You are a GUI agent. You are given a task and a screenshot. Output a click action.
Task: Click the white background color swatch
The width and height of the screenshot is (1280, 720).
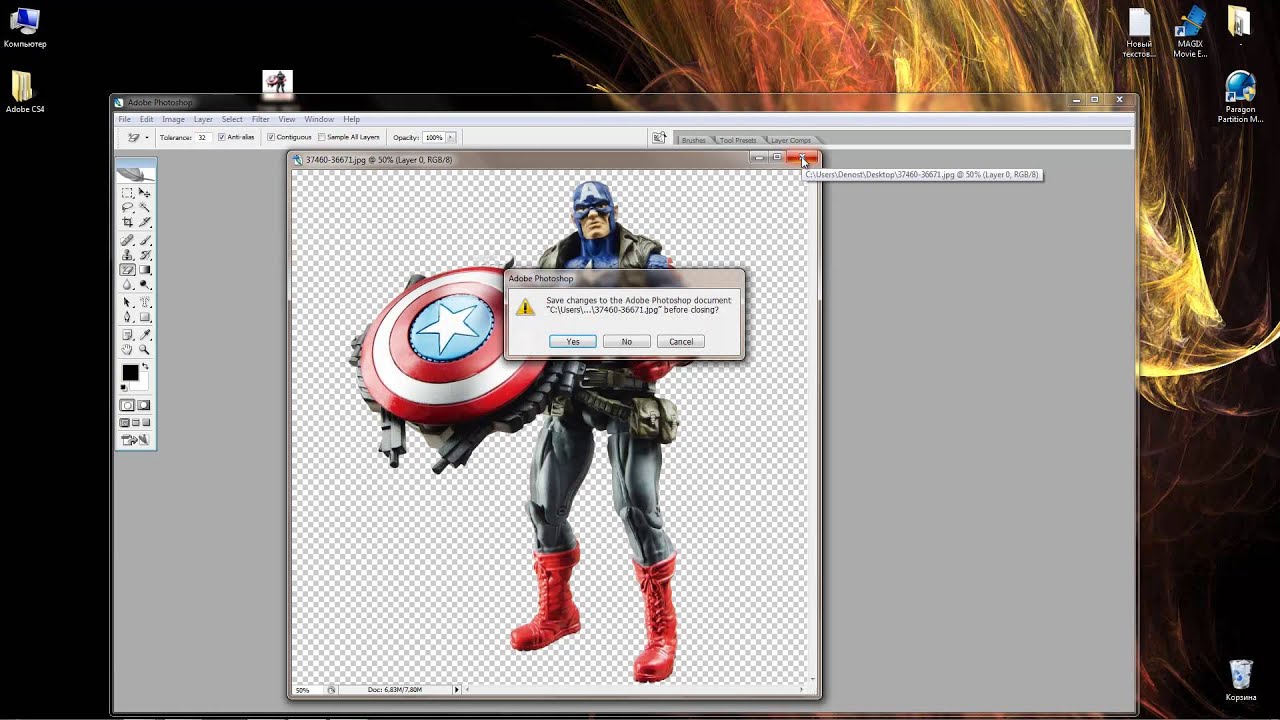(143, 384)
